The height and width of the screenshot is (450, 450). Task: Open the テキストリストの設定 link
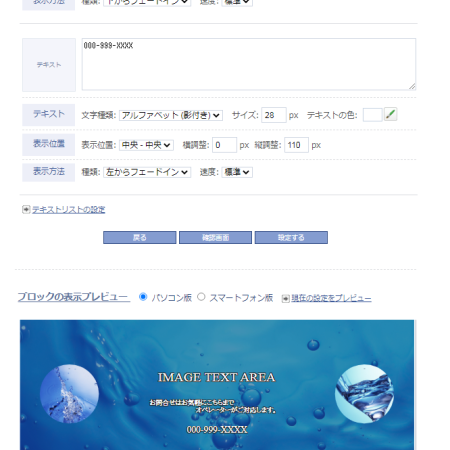pyautogui.click(x=68, y=210)
